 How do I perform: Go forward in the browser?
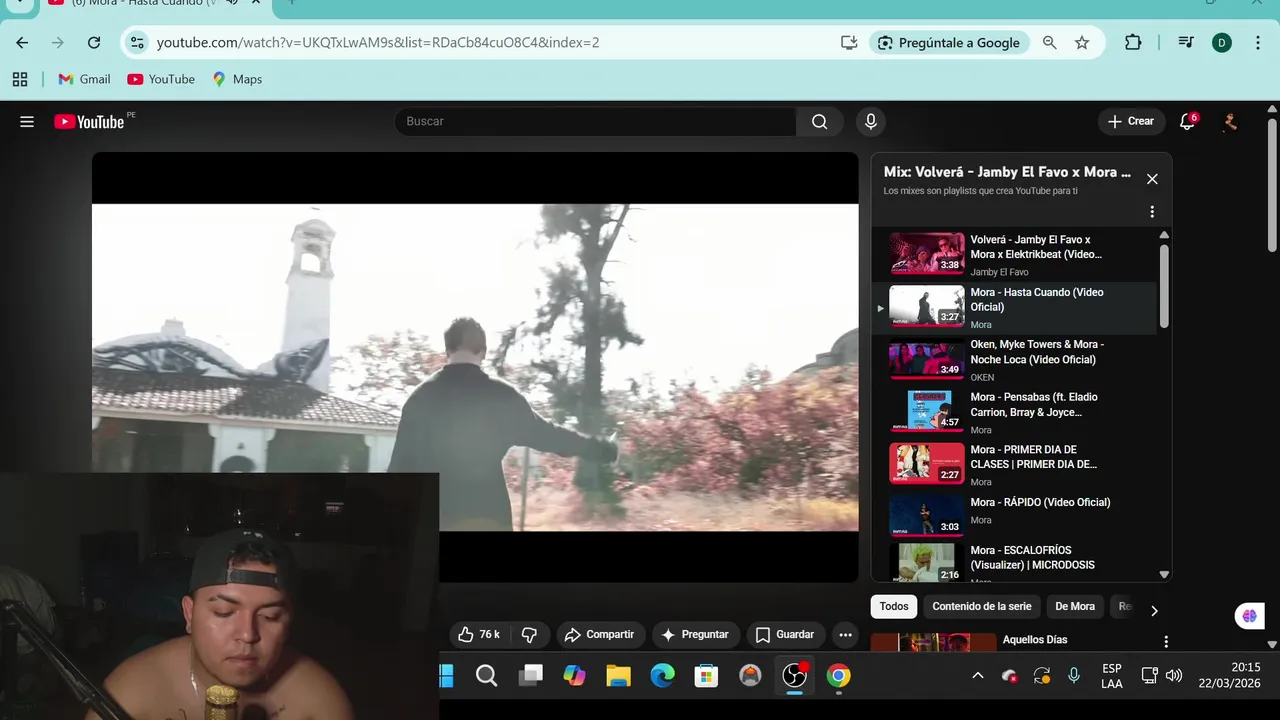point(58,42)
